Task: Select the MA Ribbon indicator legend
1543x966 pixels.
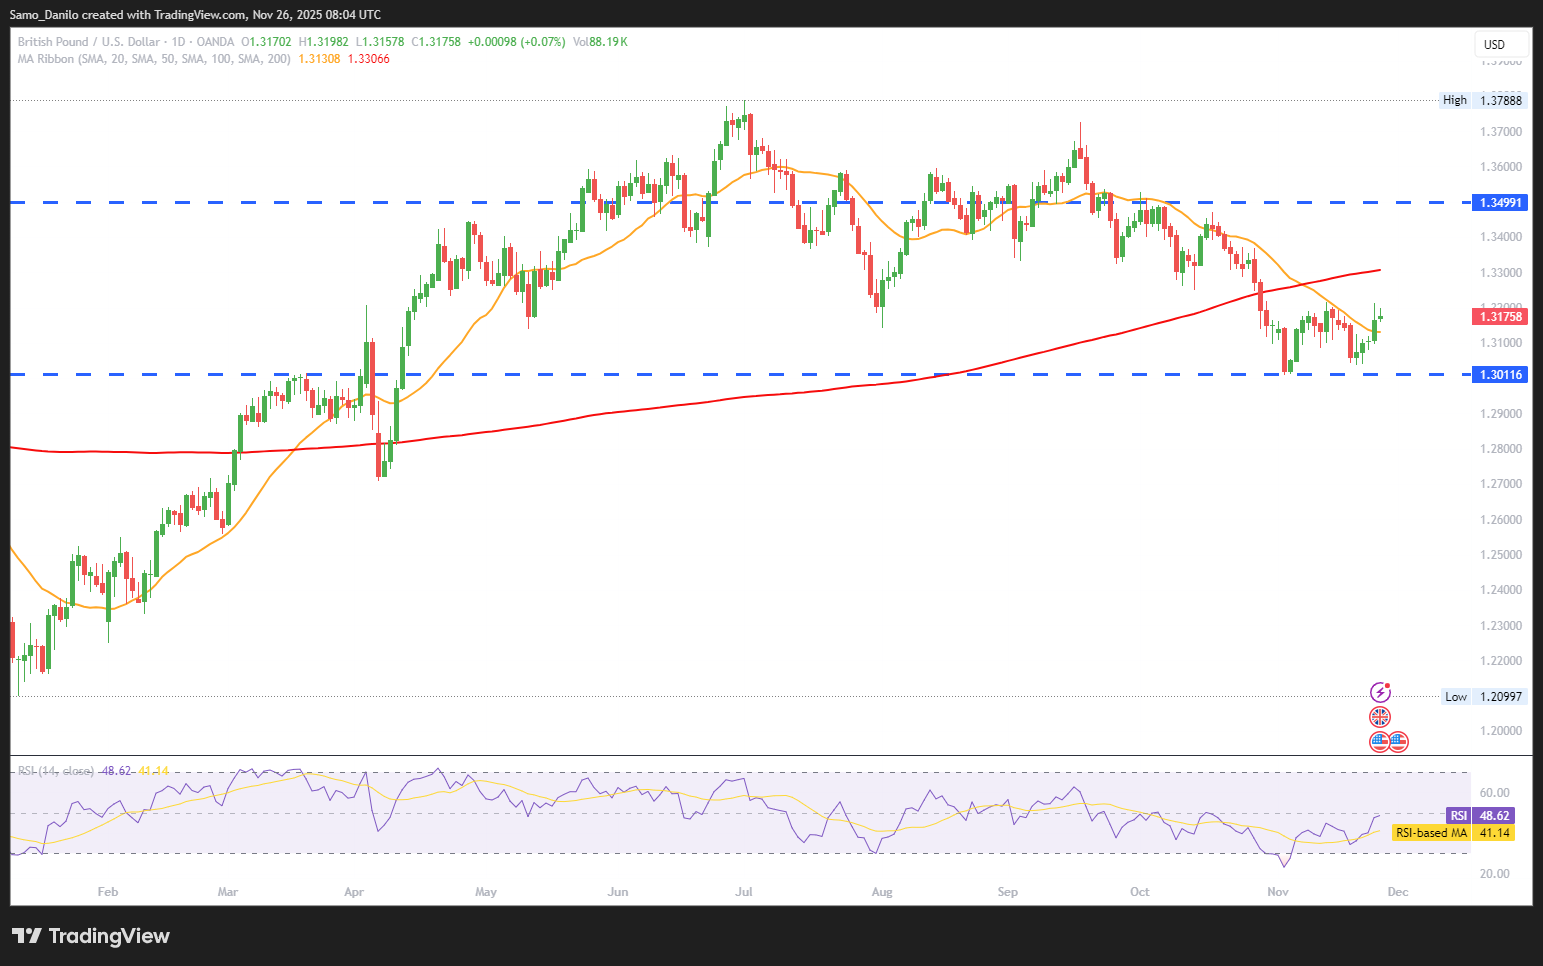Action: tap(154, 59)
